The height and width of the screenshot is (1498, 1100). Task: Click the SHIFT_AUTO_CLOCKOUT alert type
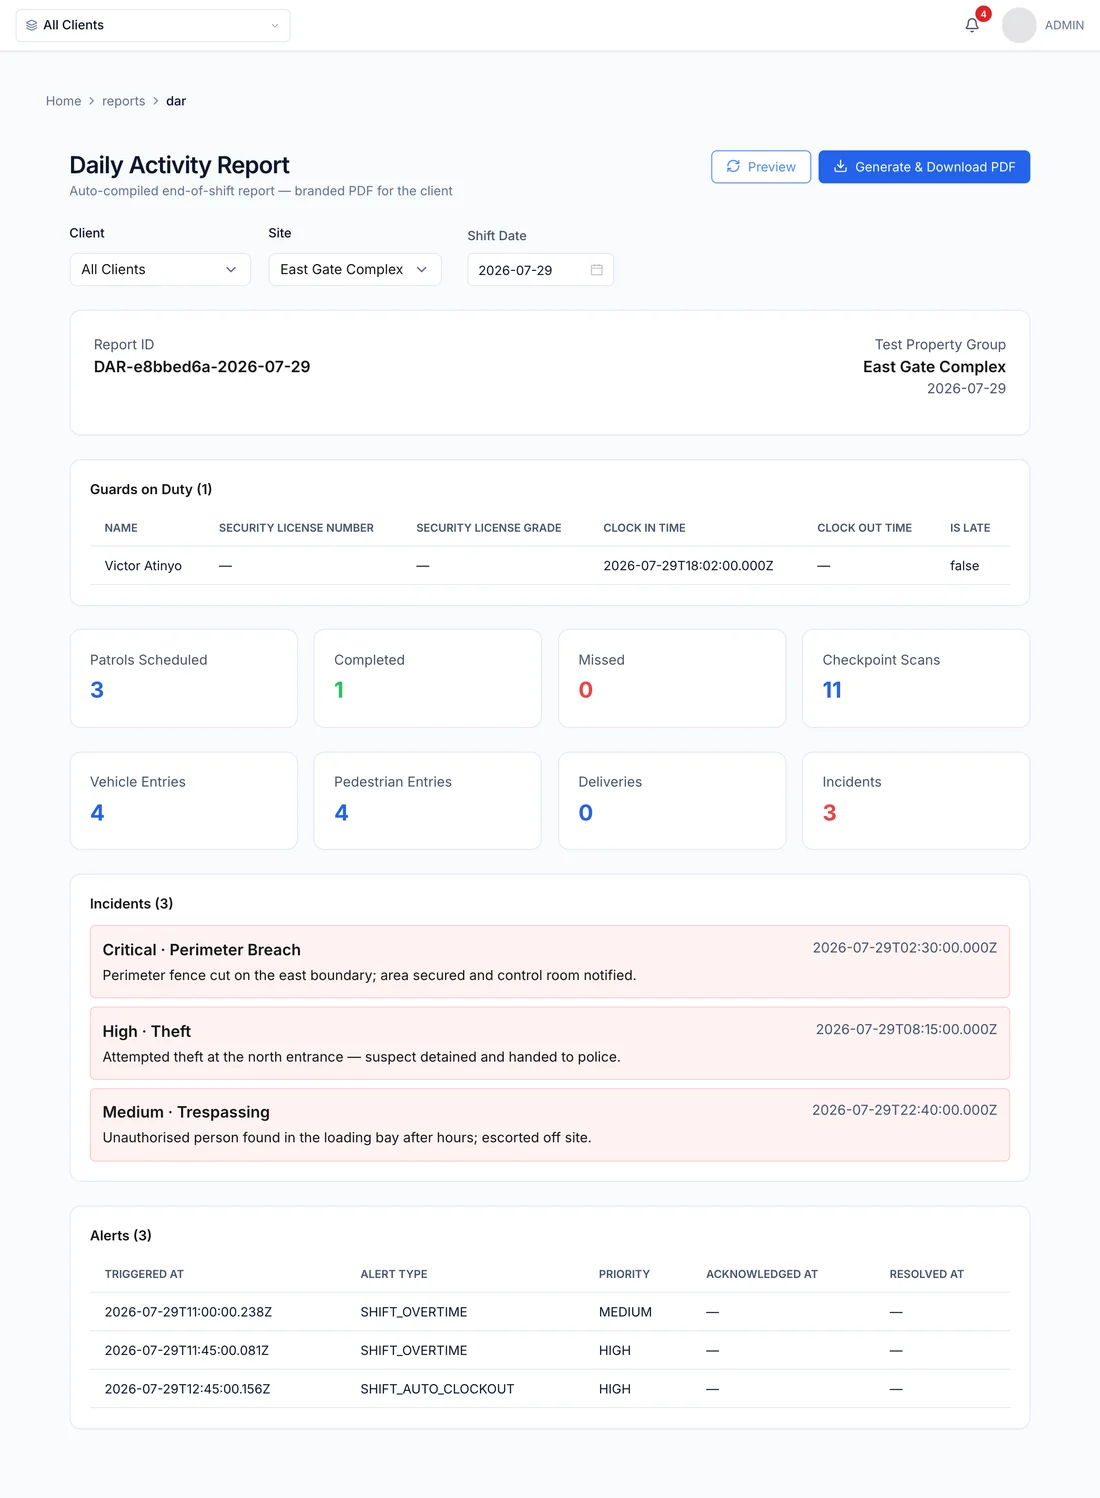coord(437,1389)
